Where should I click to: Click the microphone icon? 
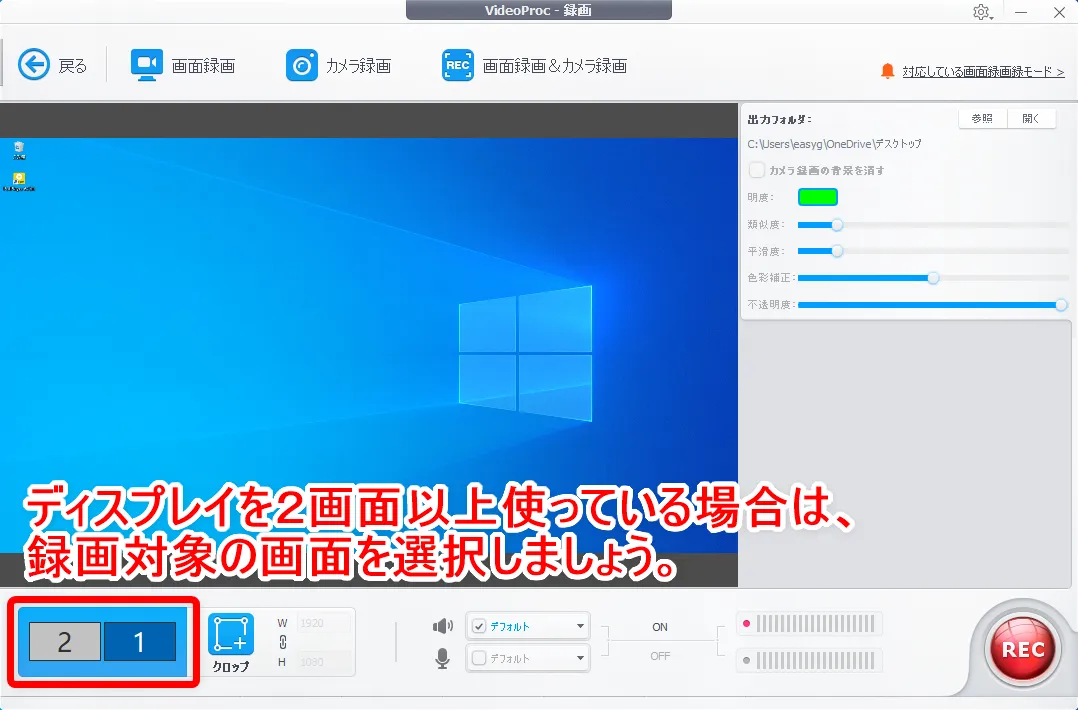coord(443,658)
